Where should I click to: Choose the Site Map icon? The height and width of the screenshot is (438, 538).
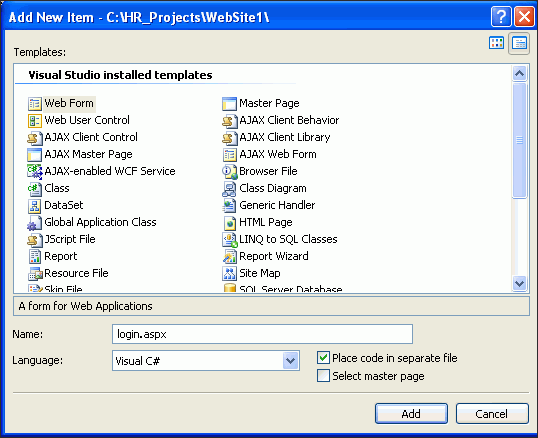click(x=229, y=274)
